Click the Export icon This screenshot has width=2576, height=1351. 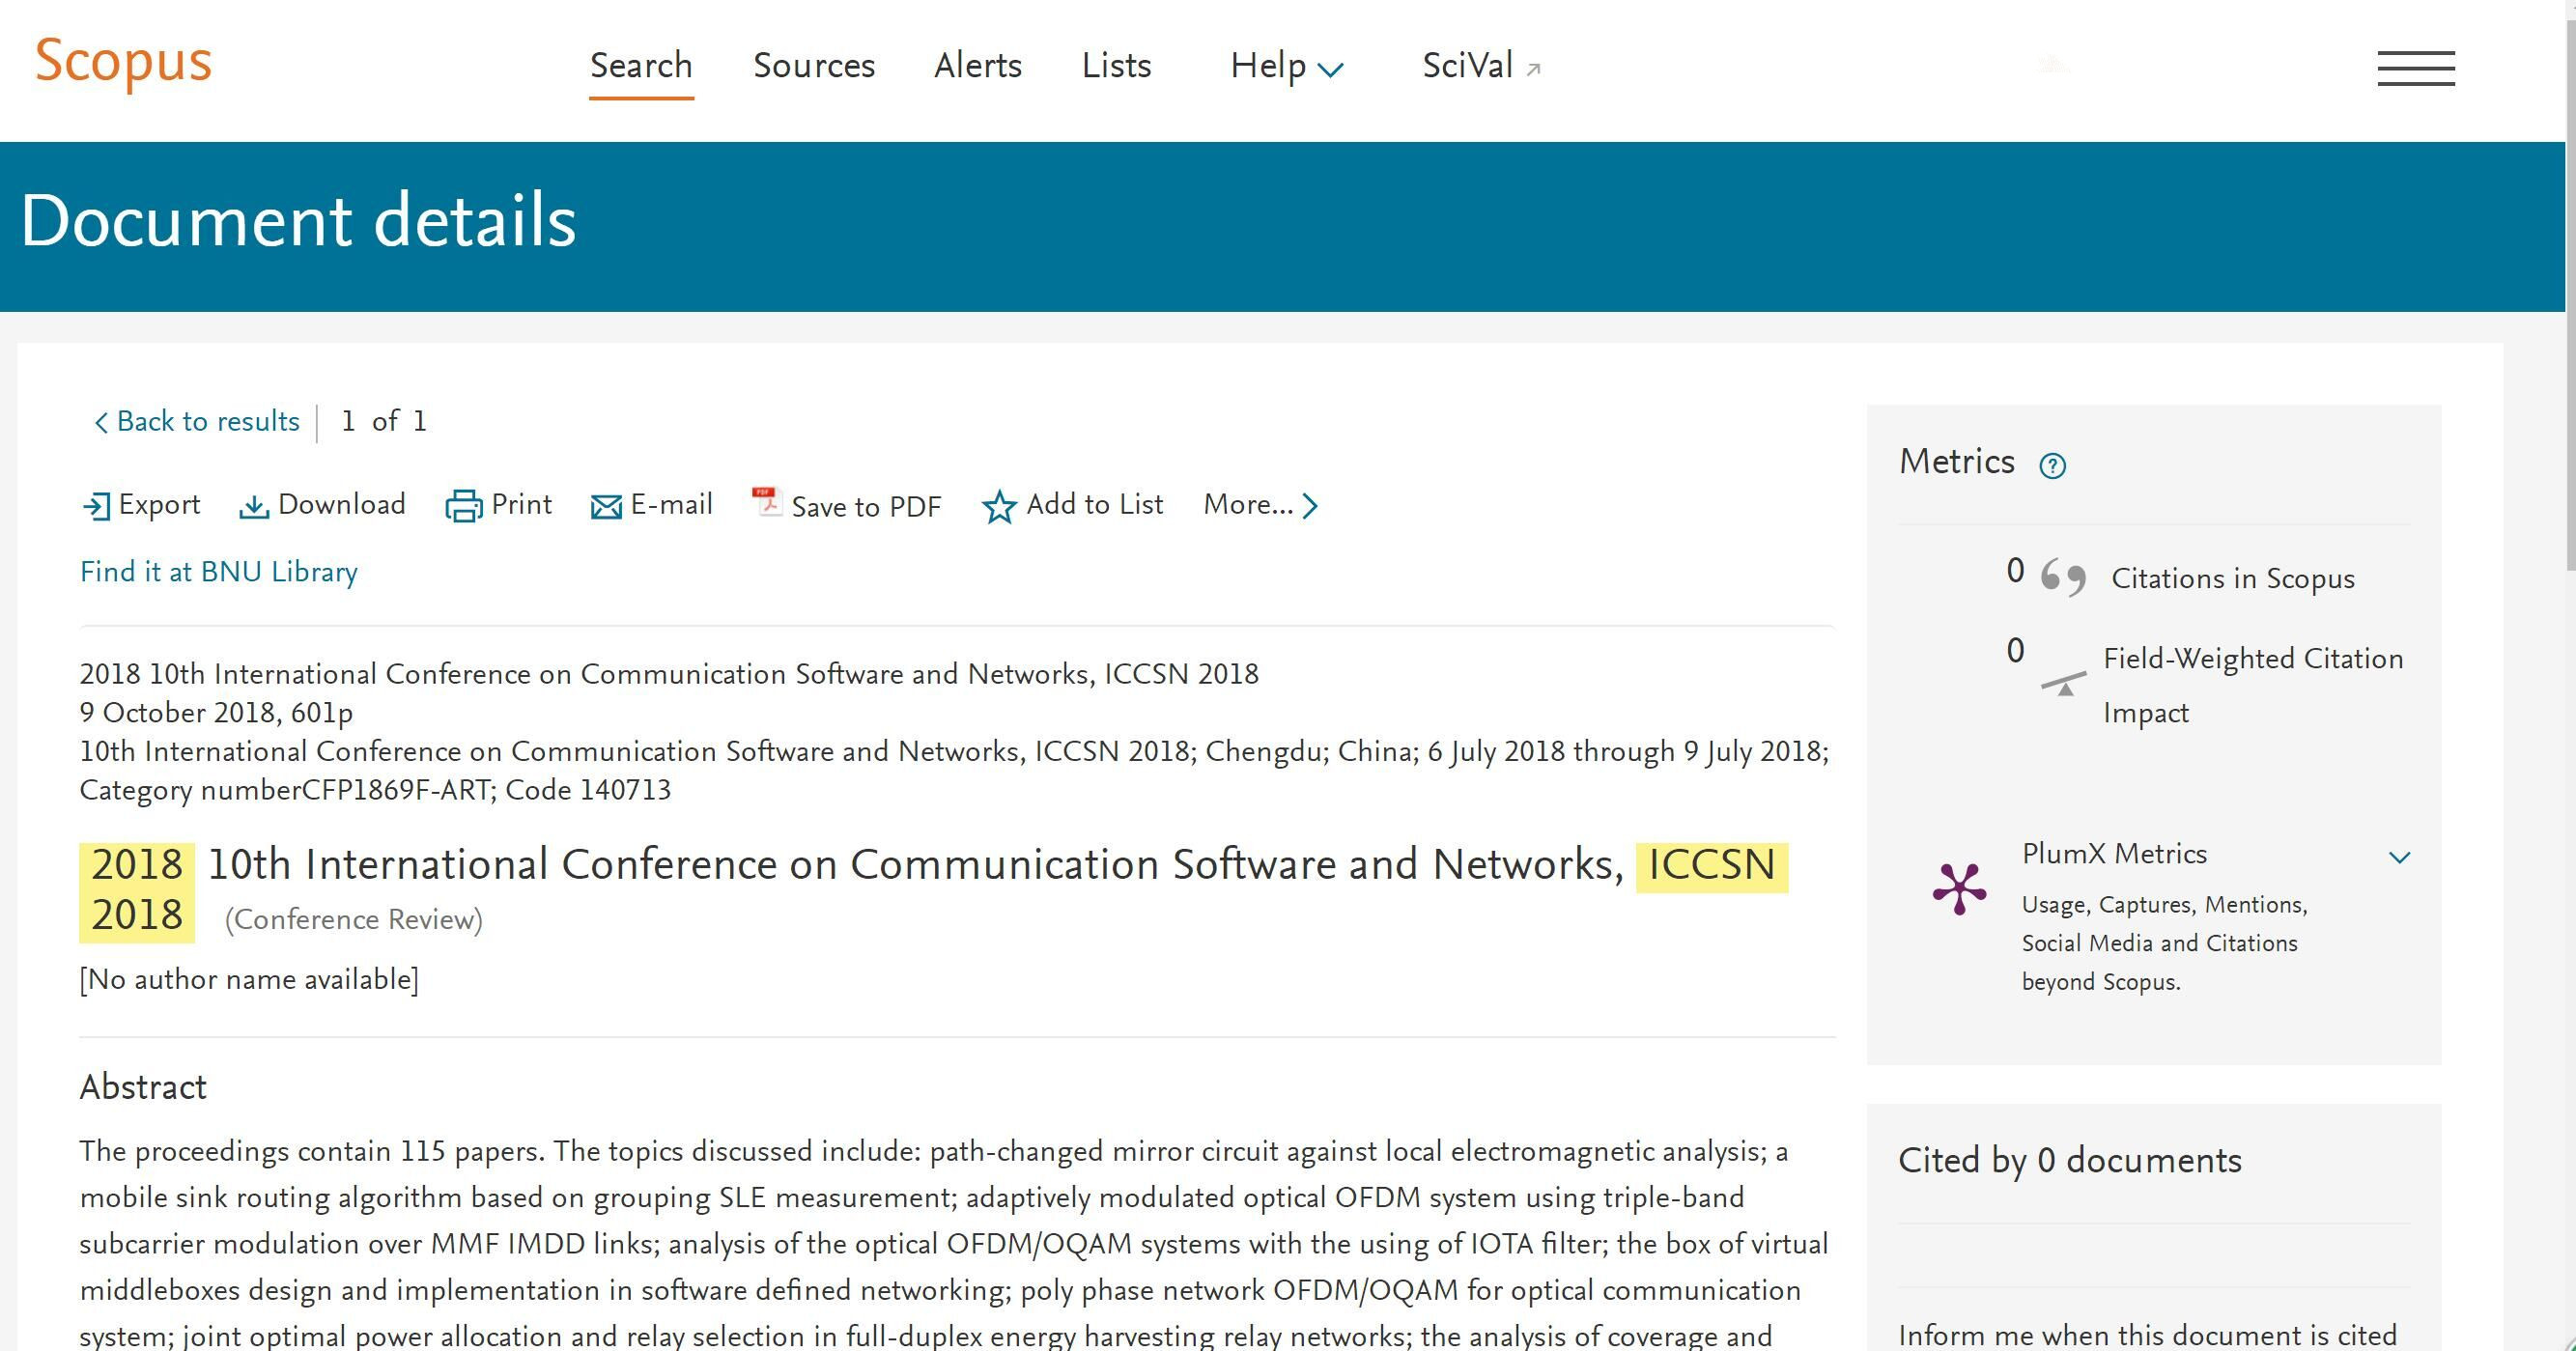[x=97, y=506]
